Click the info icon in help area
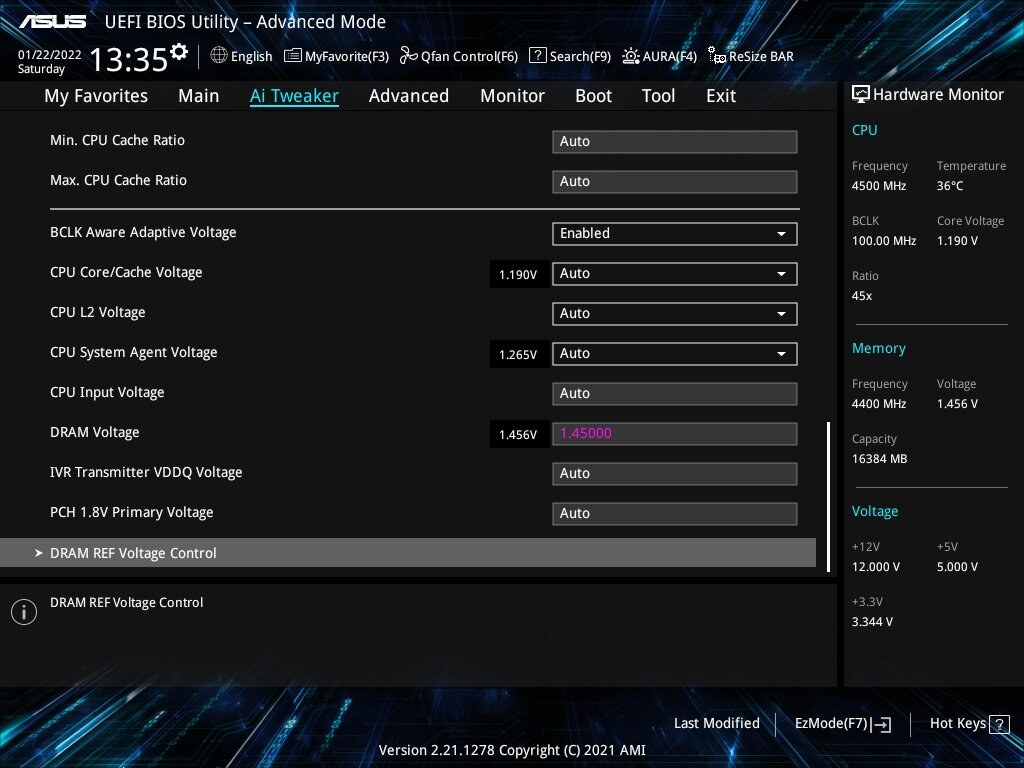 coord(24,612)
